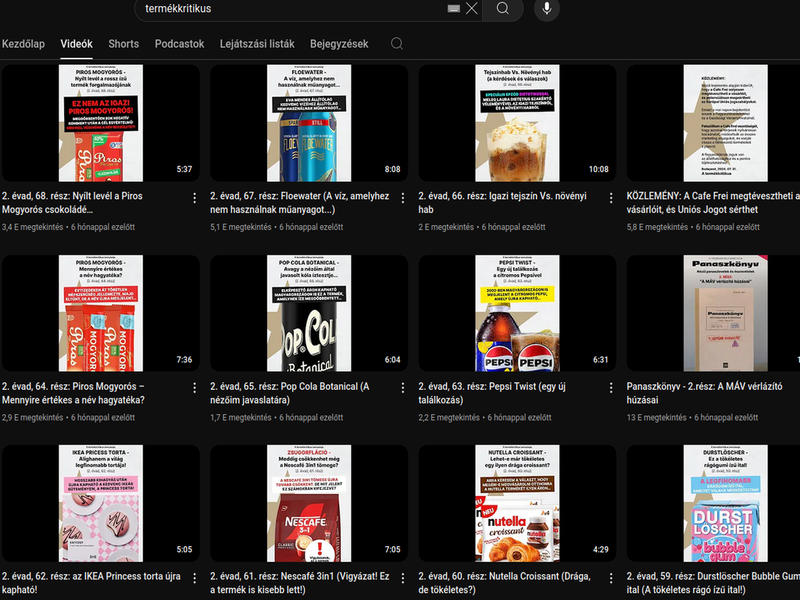Open options menu for 63. rész Pepsi Twist video
Screen dimensions: 800x600
(611, 388)
